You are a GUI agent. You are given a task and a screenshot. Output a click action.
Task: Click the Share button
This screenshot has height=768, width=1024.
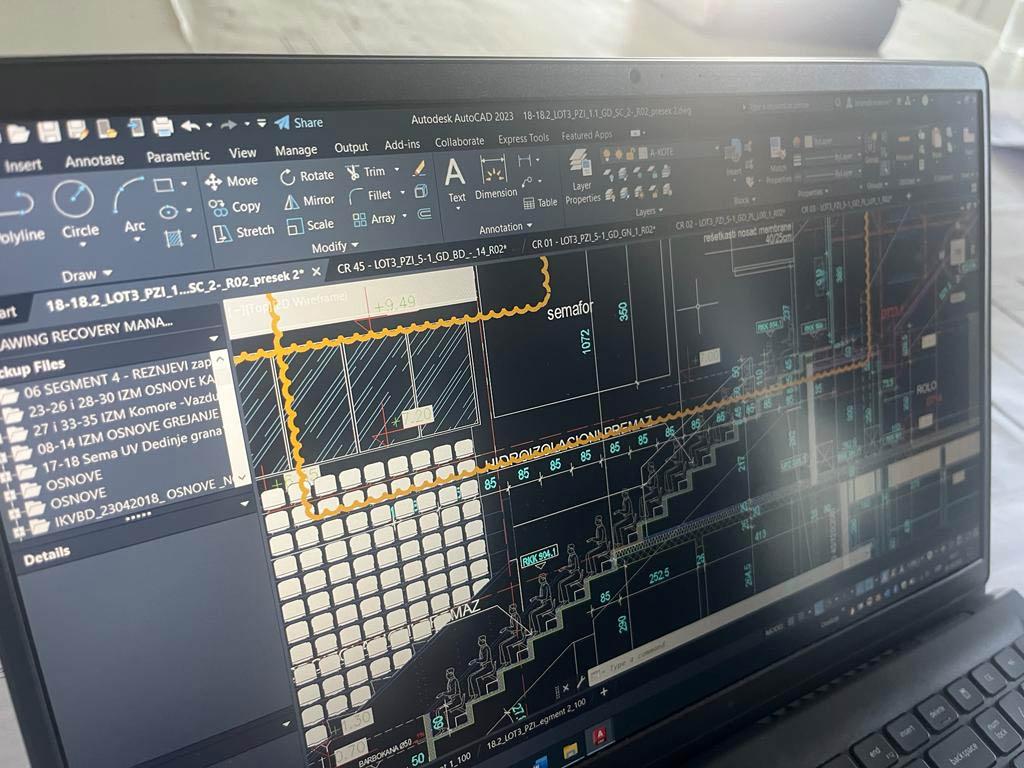point(298,122)
